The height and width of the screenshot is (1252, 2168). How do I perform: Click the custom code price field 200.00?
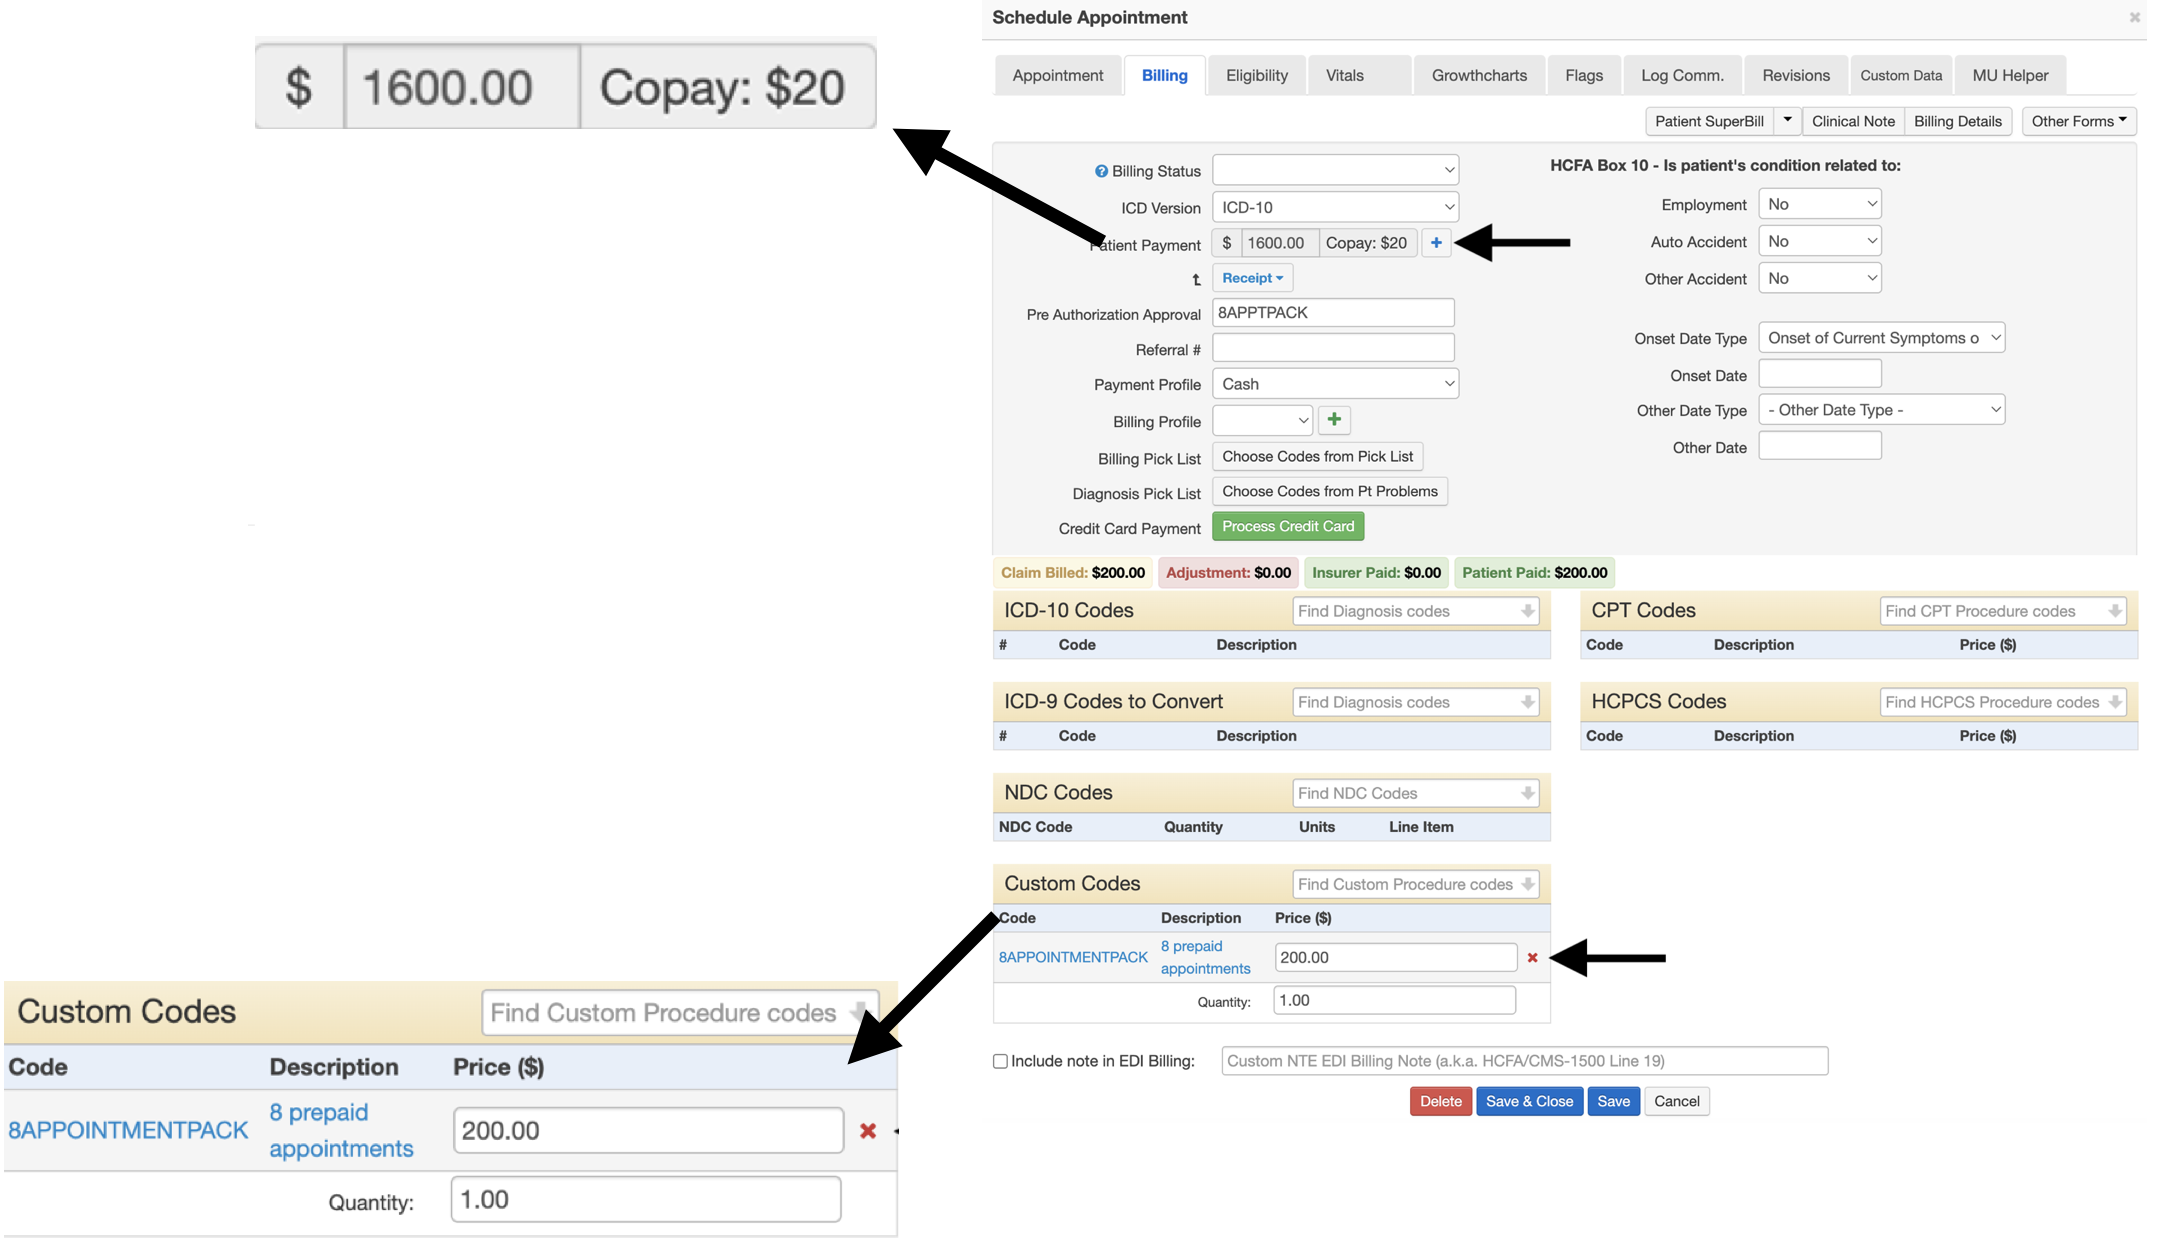[1396, 957]
